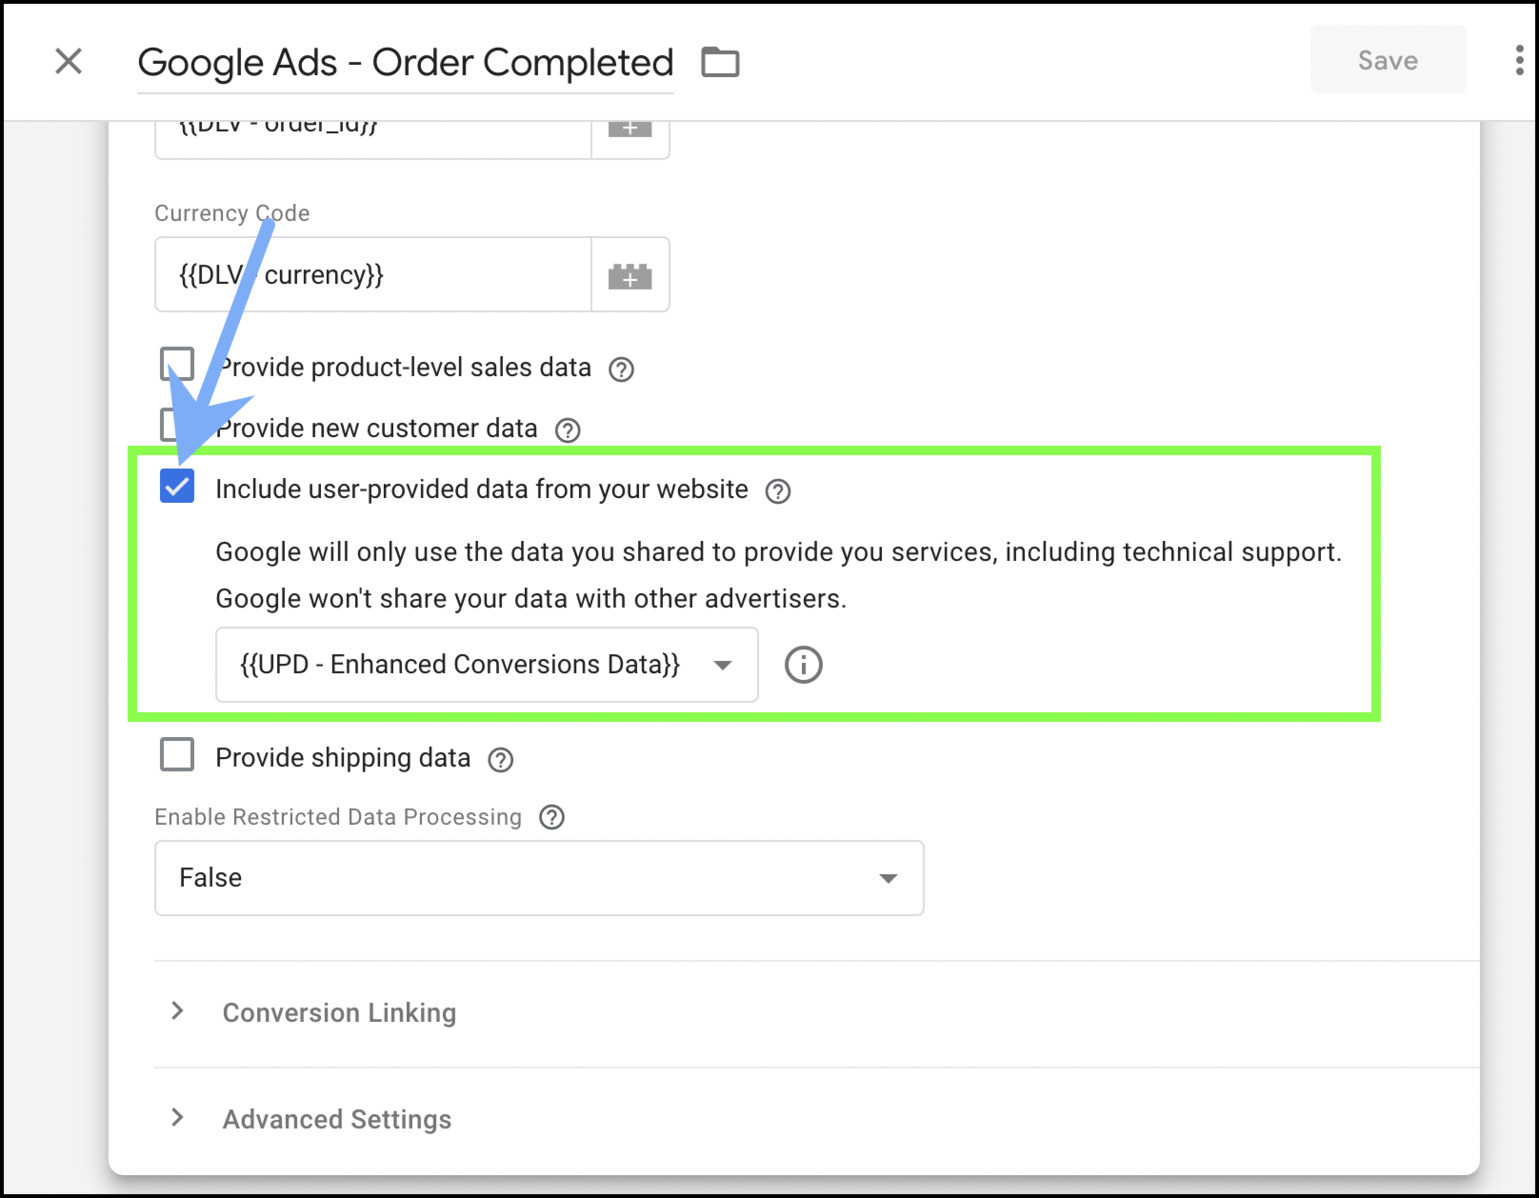Click the variable picker beside the order_id field
The width and height of the screenshot is (1539, 1198).
click(x=630, y=130)
